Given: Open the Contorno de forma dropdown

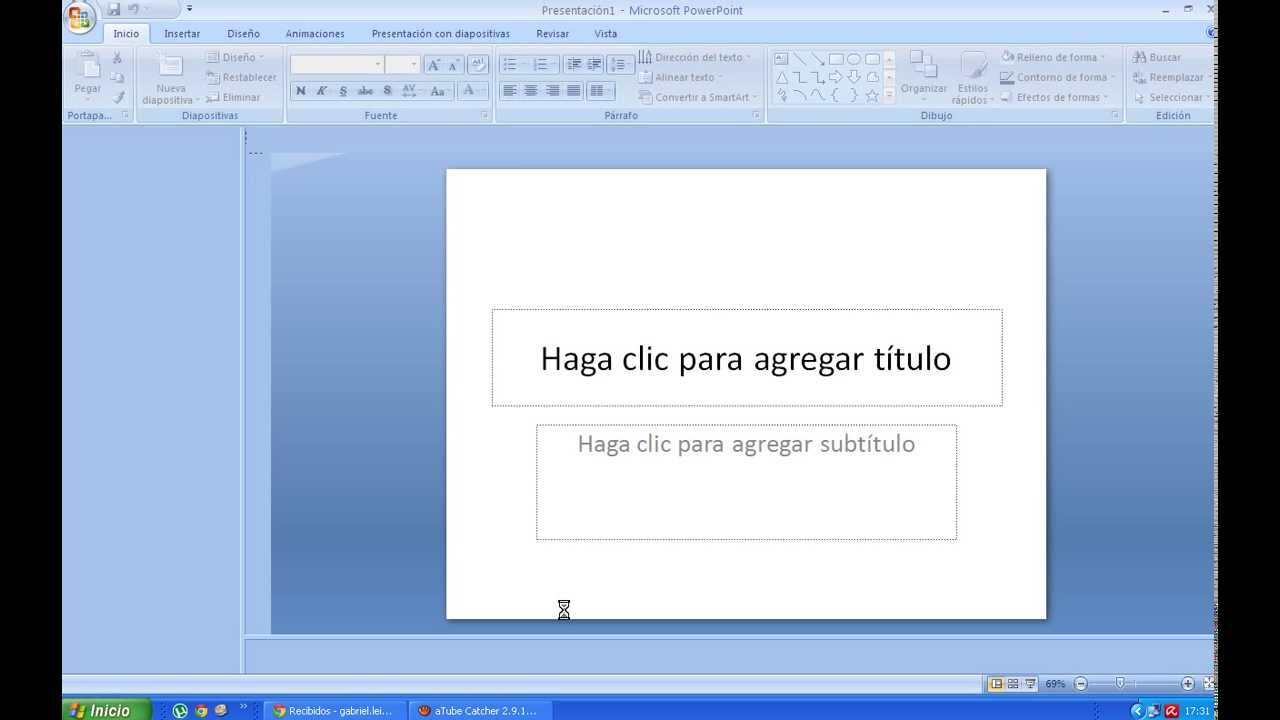Looking at the screenshot, I should pos(1058,77).
